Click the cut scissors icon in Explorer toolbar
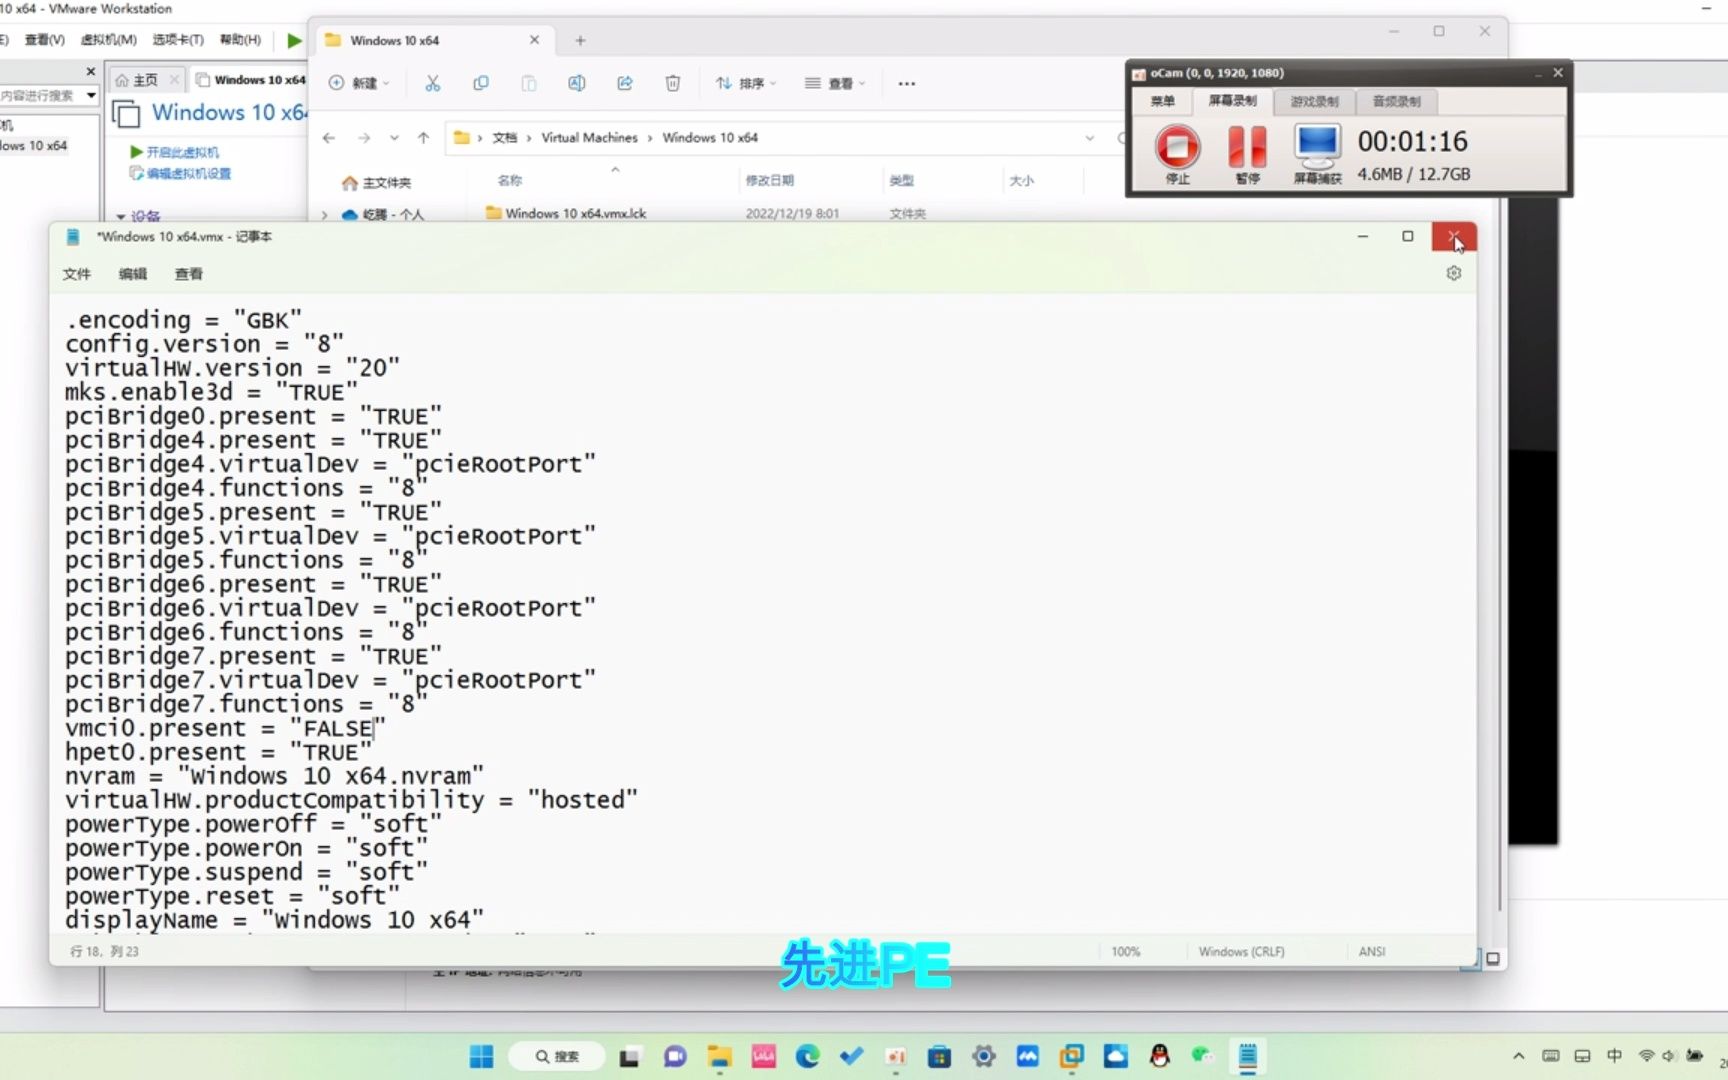This screenshot has height=1080, width=1728. click(x=433, y=83)
